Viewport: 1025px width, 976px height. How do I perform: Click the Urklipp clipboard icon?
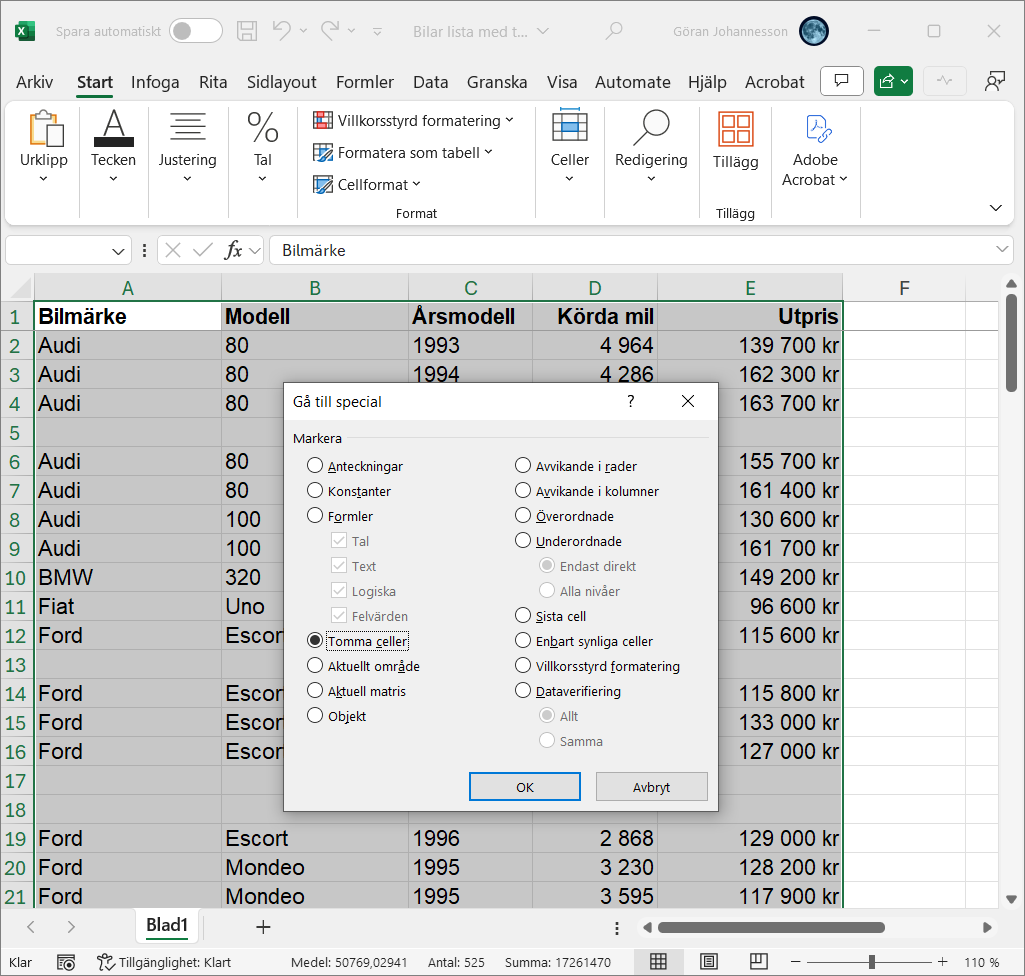[x=44, y=129]
